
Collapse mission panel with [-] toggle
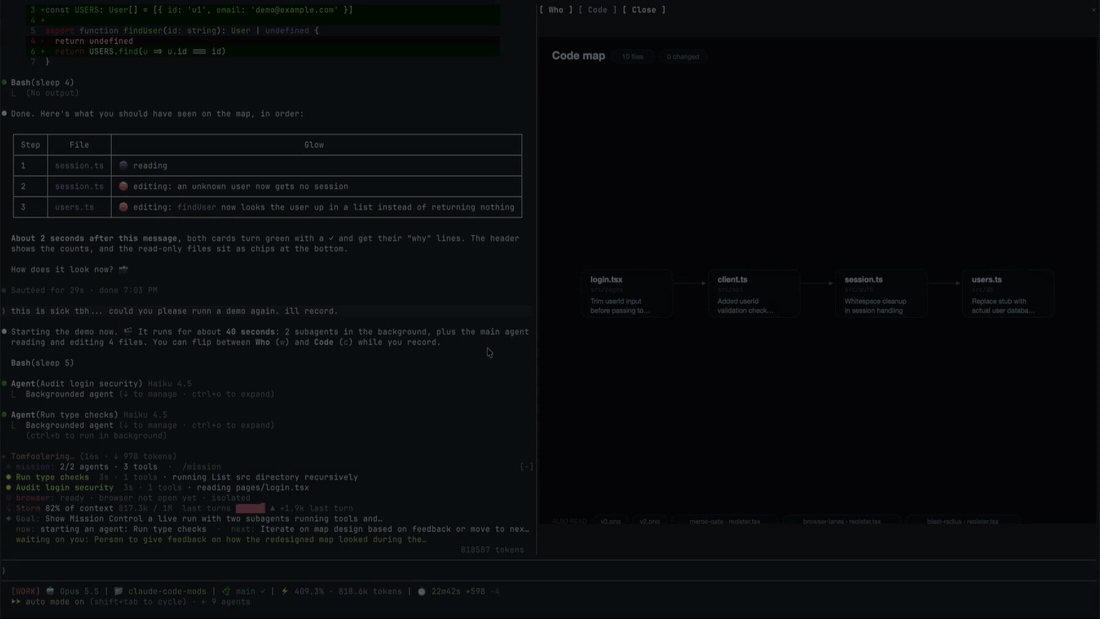(x=526, y=467)
